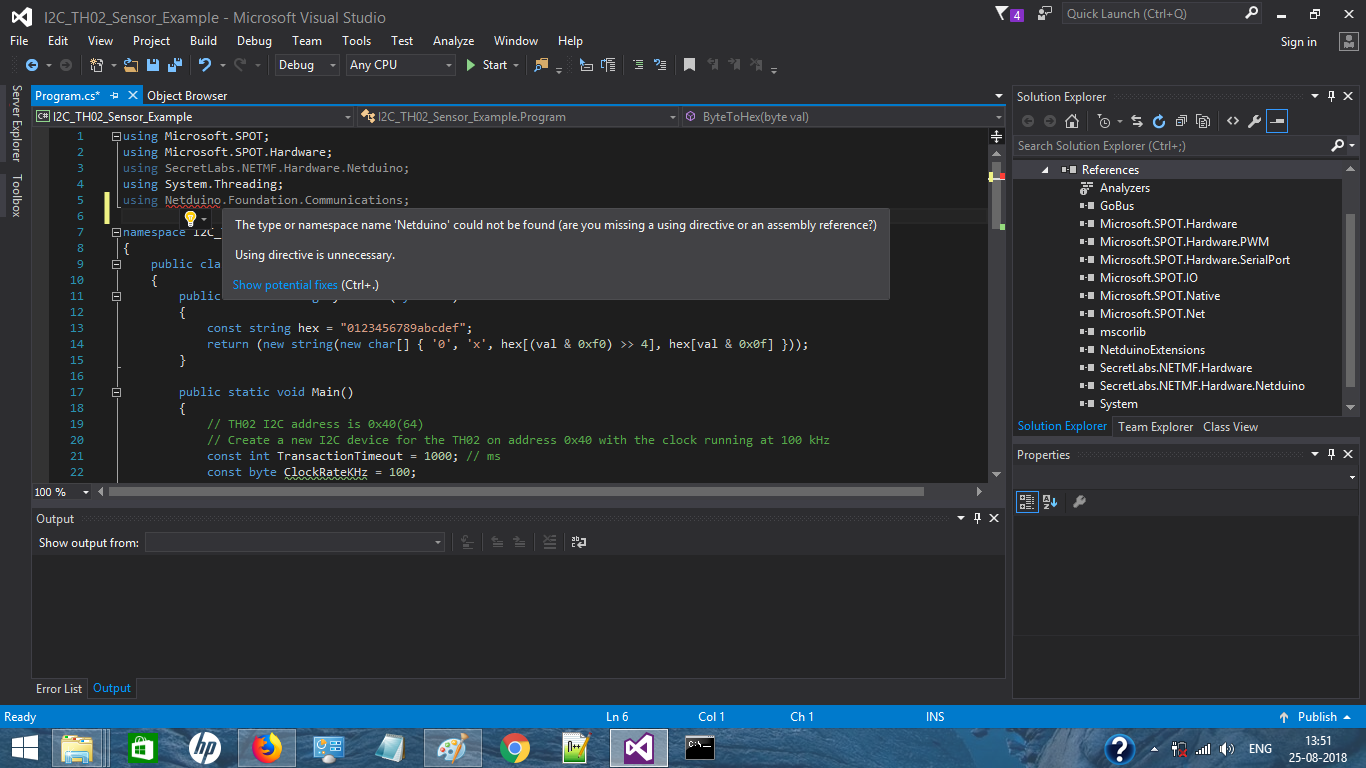Image resolution: width=1366 pixels, height=768 pixels.
Task: Click the Publish button in status bar
Action: [1316, 717]
